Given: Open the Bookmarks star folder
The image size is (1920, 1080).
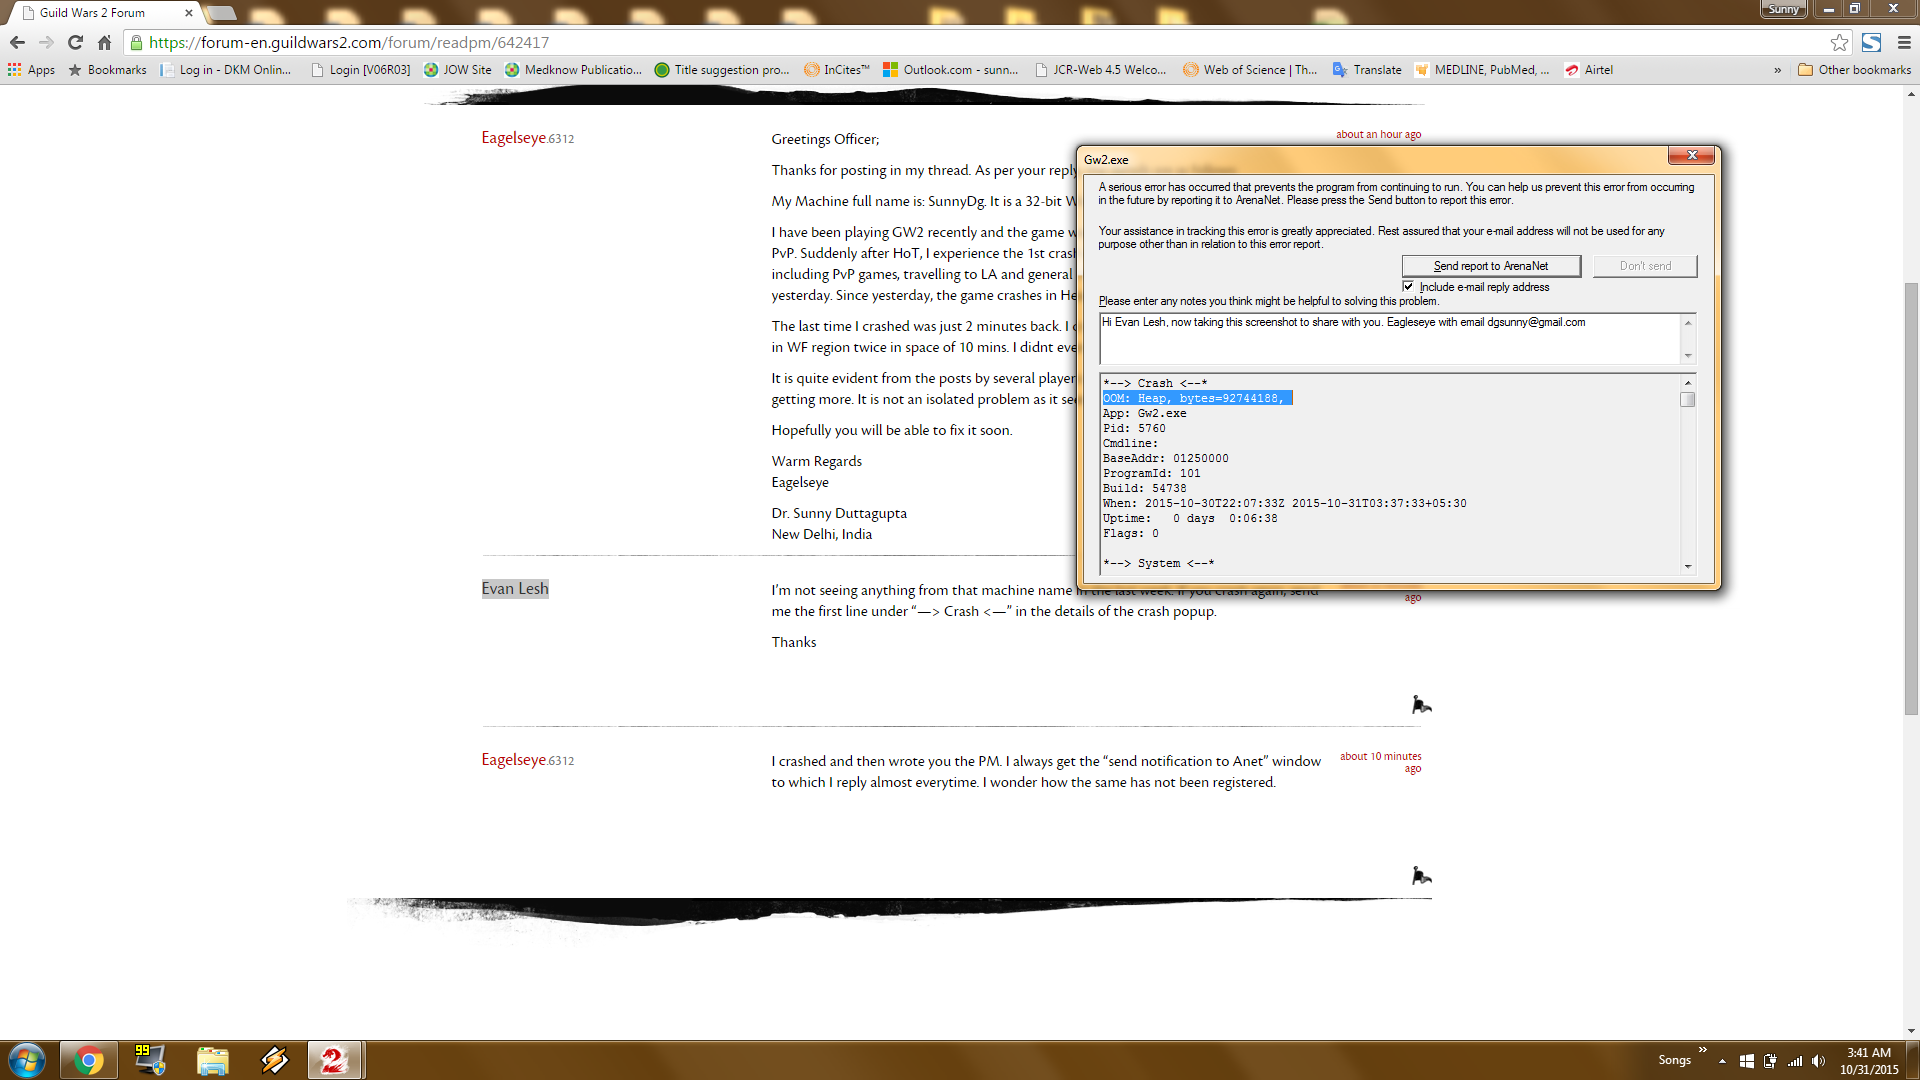Looking at the screenshot, I should click(x=107, y=70).
